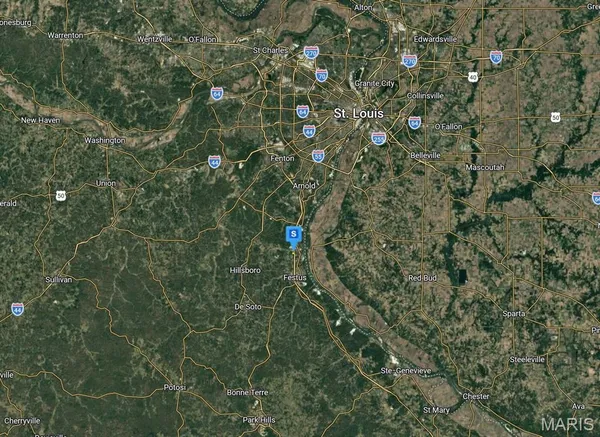Click the I-270 shield near St Charles
The width and height of the screenshot is (600, 437).
click(311, 52)
